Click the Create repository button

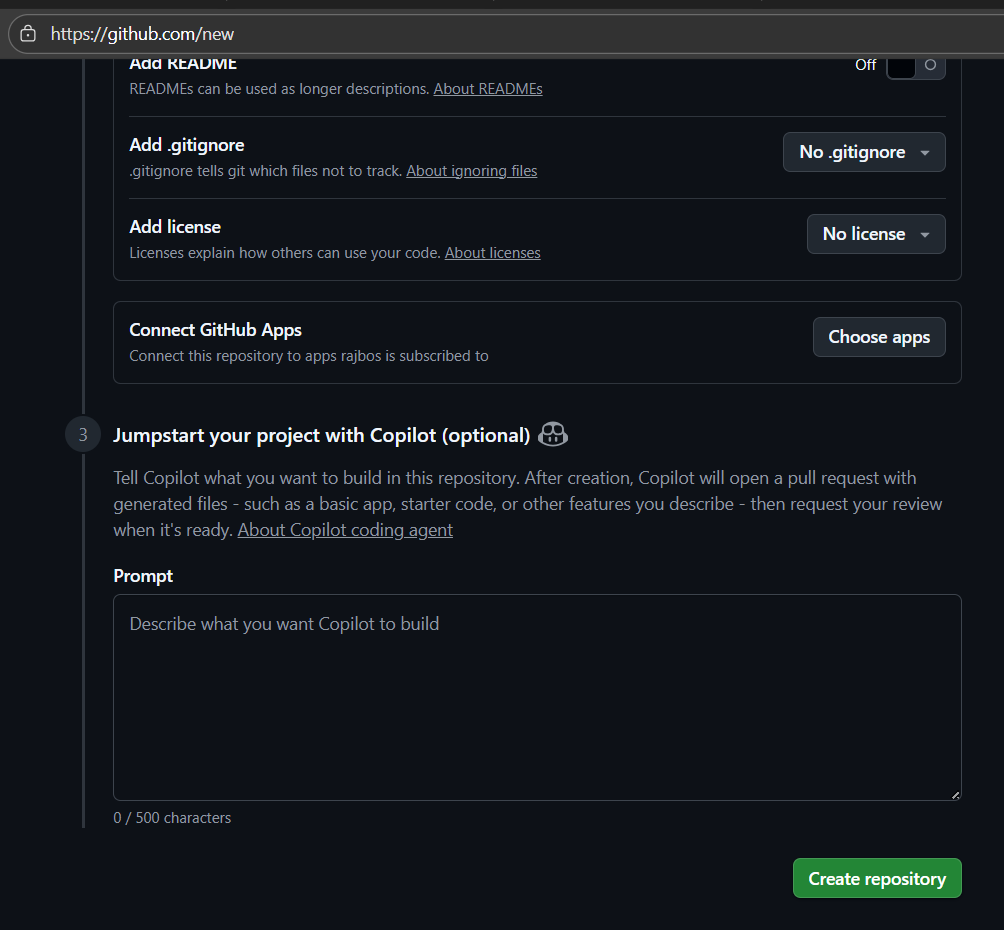click(876, 878)
